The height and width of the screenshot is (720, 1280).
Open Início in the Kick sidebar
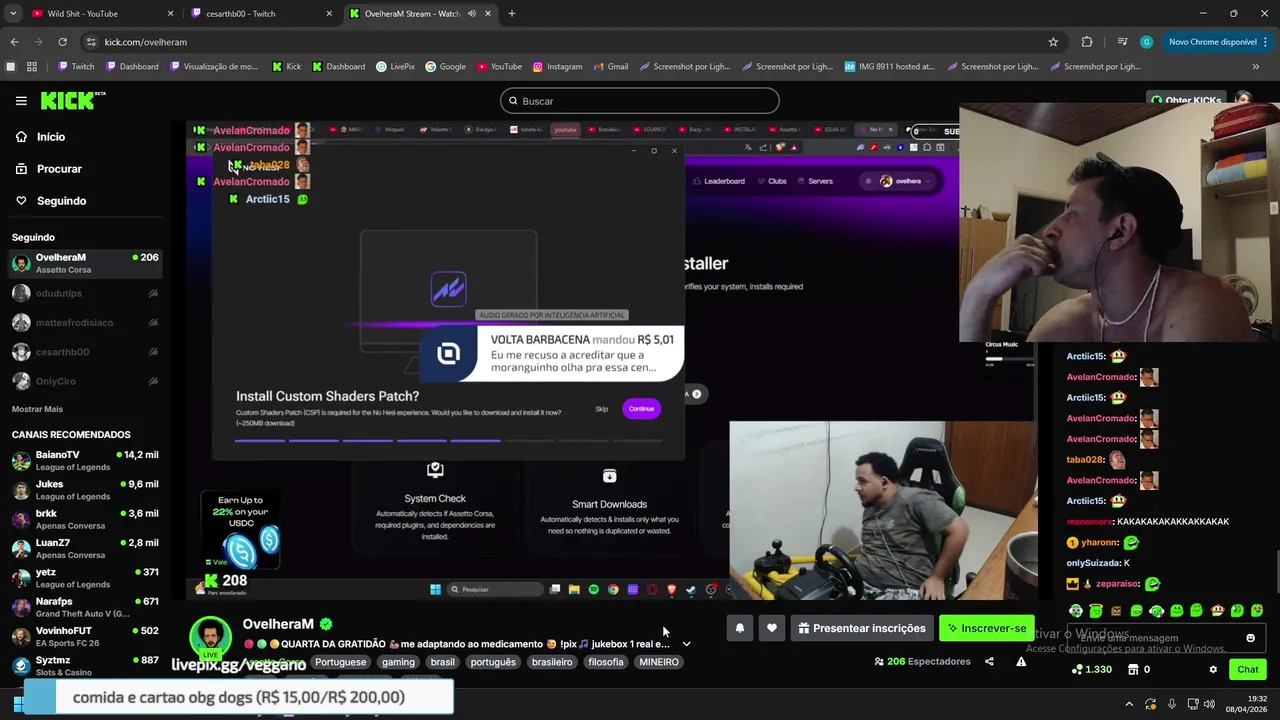click(50, 137)
